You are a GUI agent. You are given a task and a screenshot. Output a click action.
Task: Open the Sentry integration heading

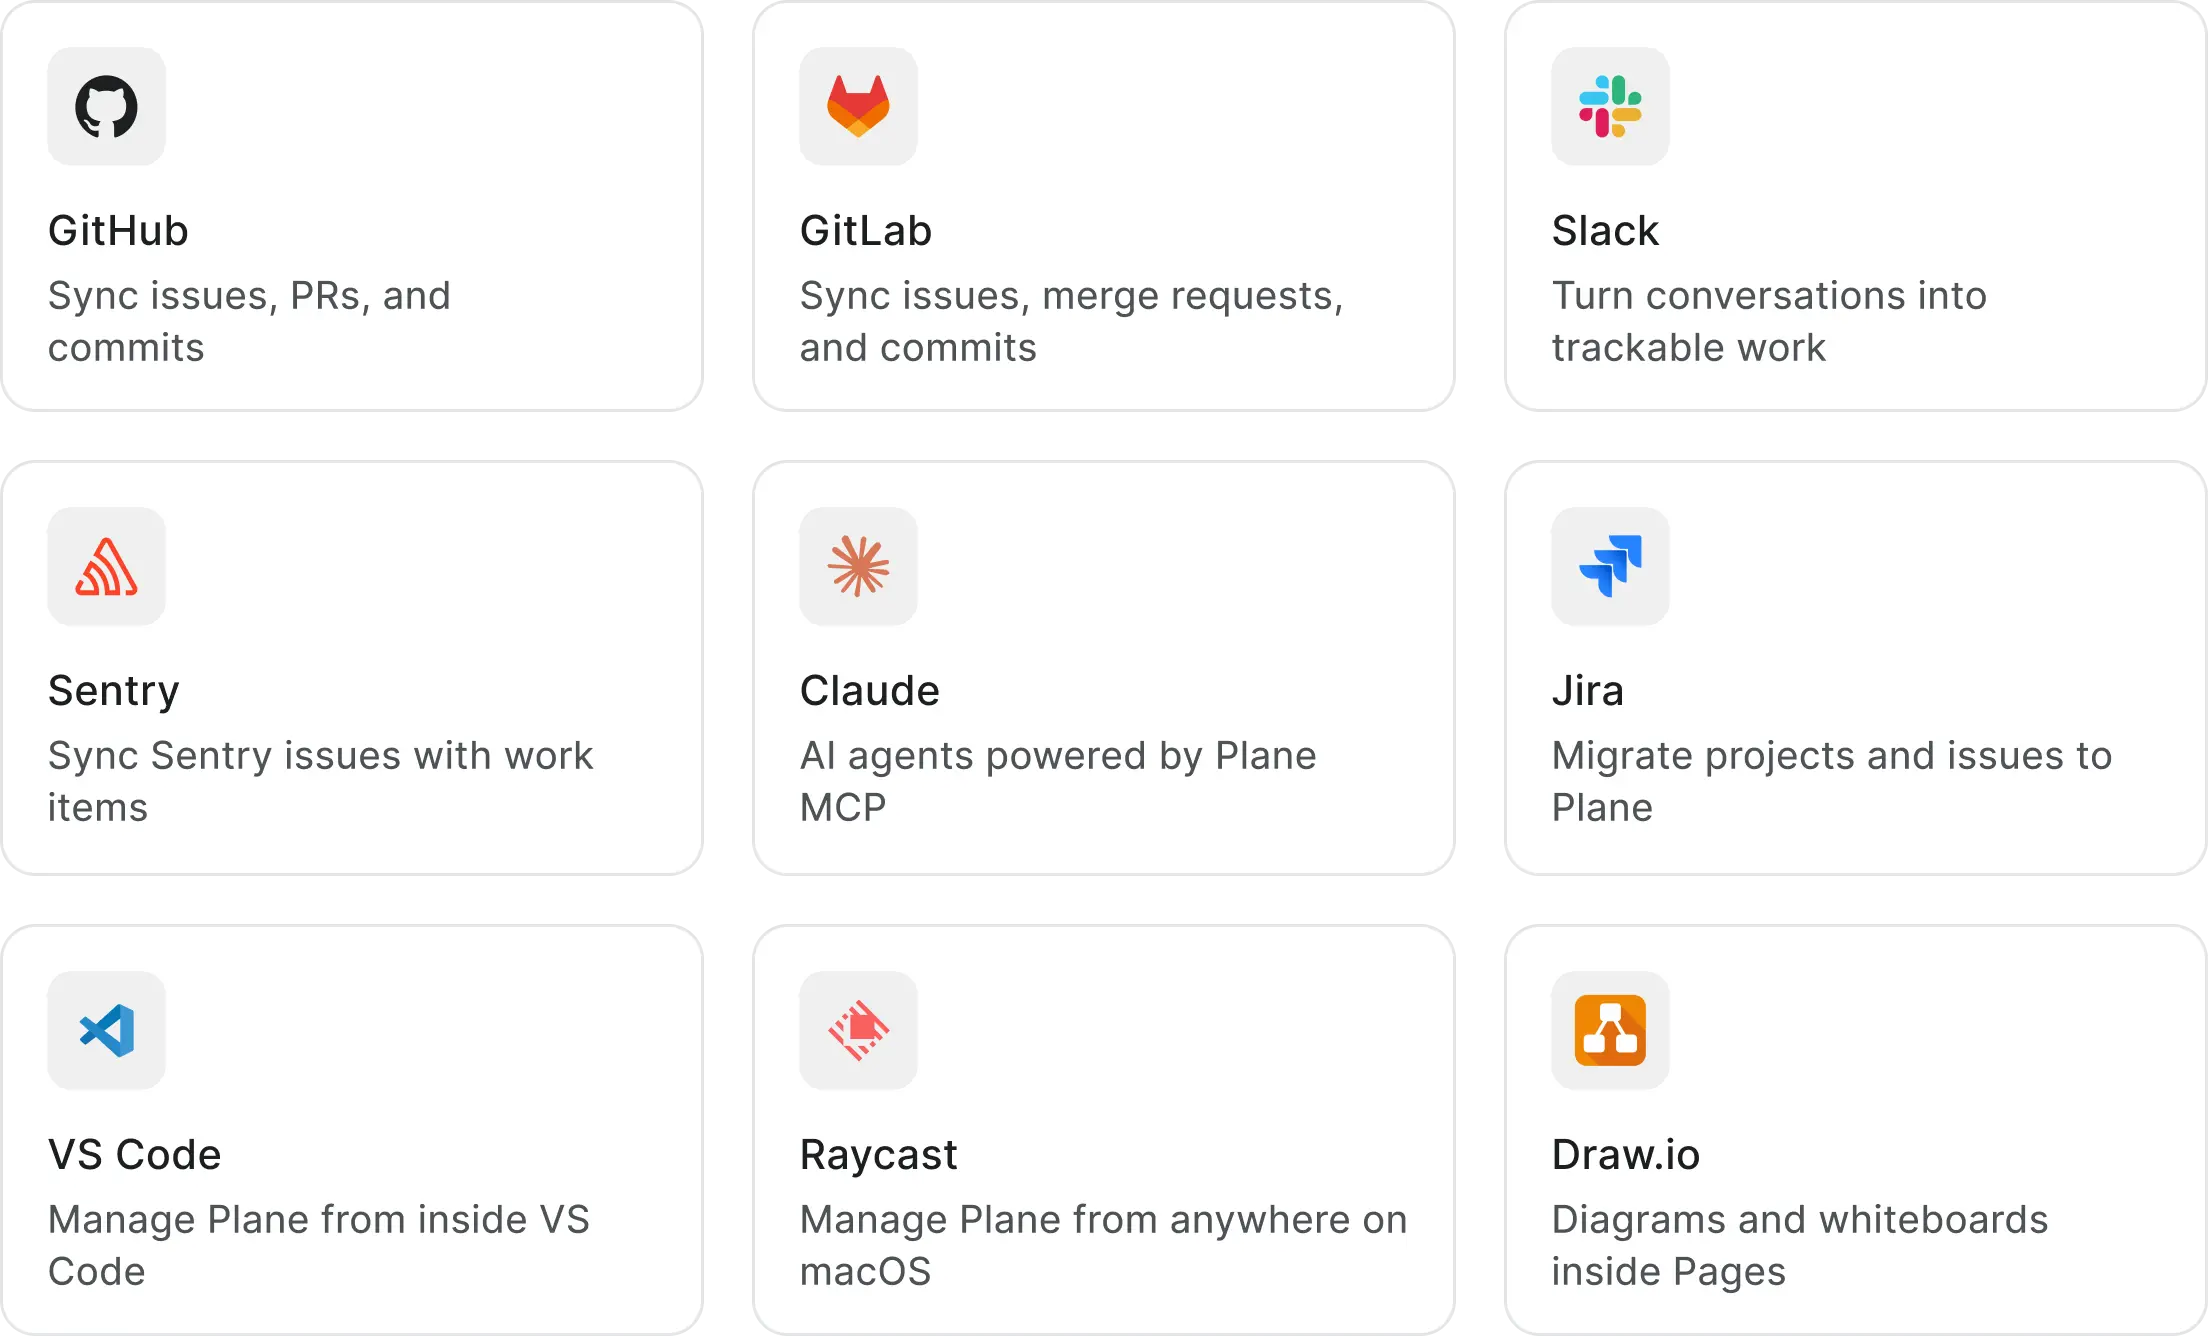(x=114, y=691)
